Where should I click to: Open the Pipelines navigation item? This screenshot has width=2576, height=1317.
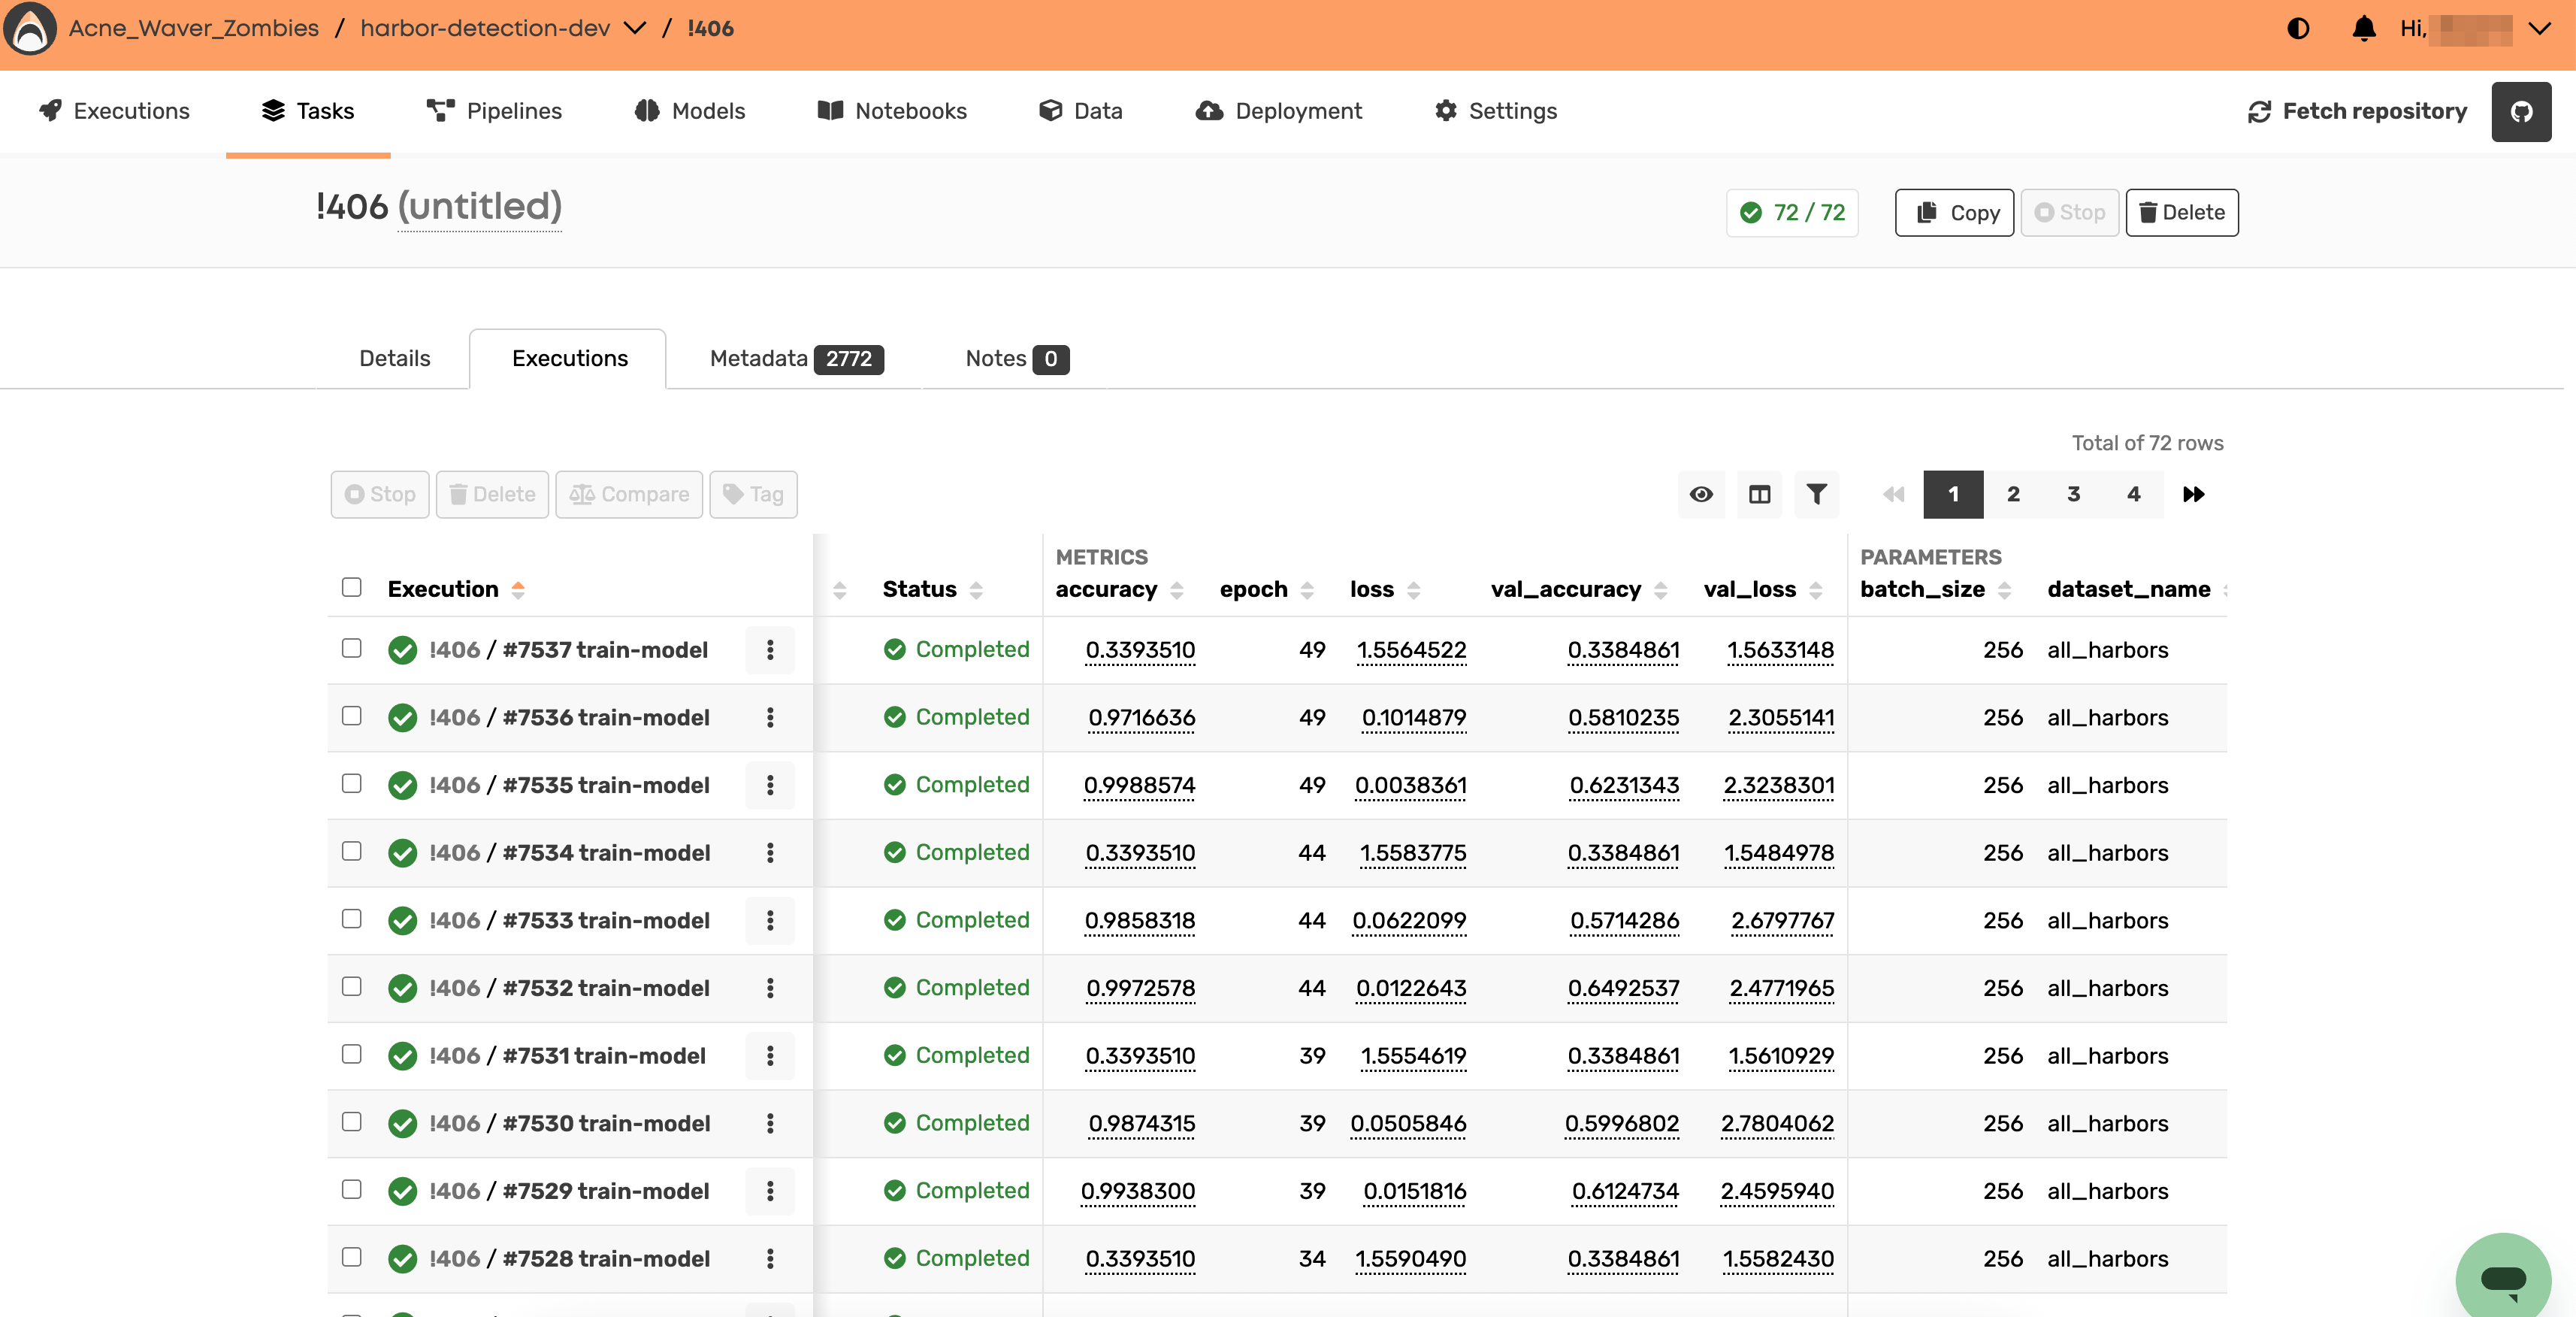(494, 111)
